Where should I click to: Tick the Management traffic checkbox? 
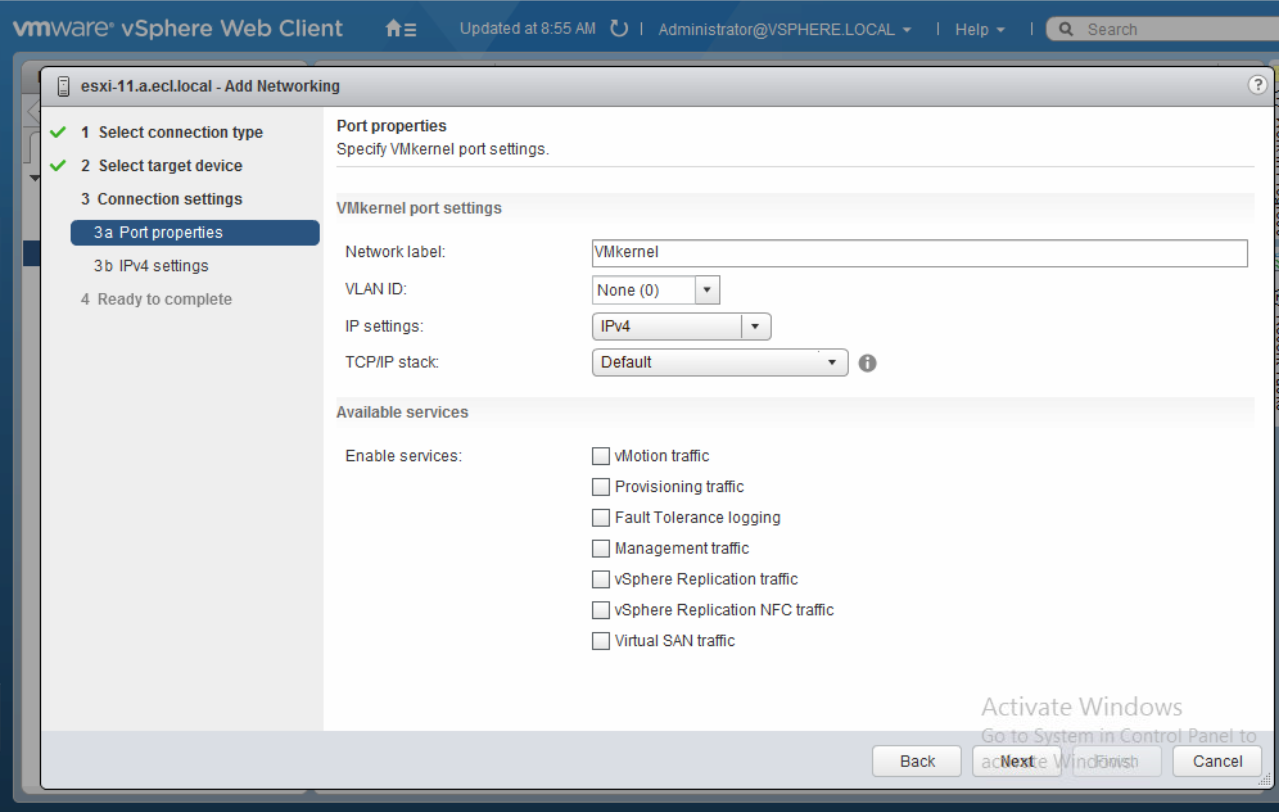[600, 549]
